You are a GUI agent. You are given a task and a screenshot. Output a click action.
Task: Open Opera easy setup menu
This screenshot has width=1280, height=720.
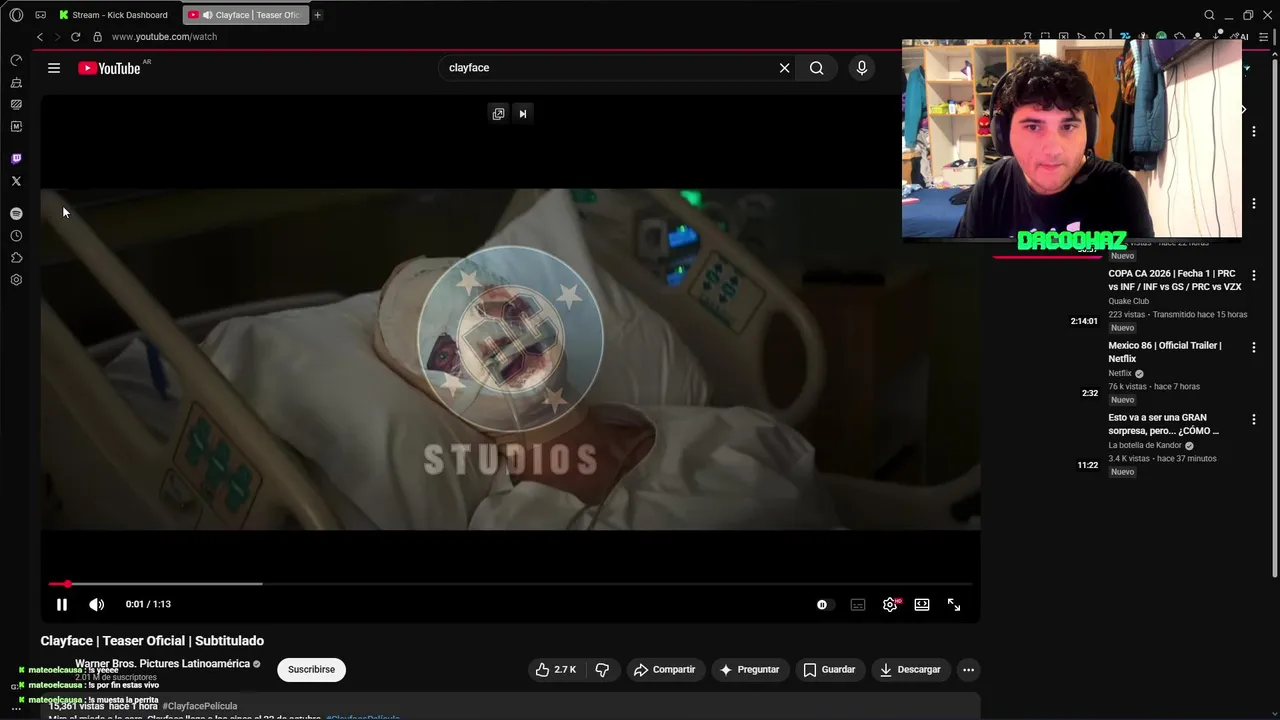click(1264, 37)
